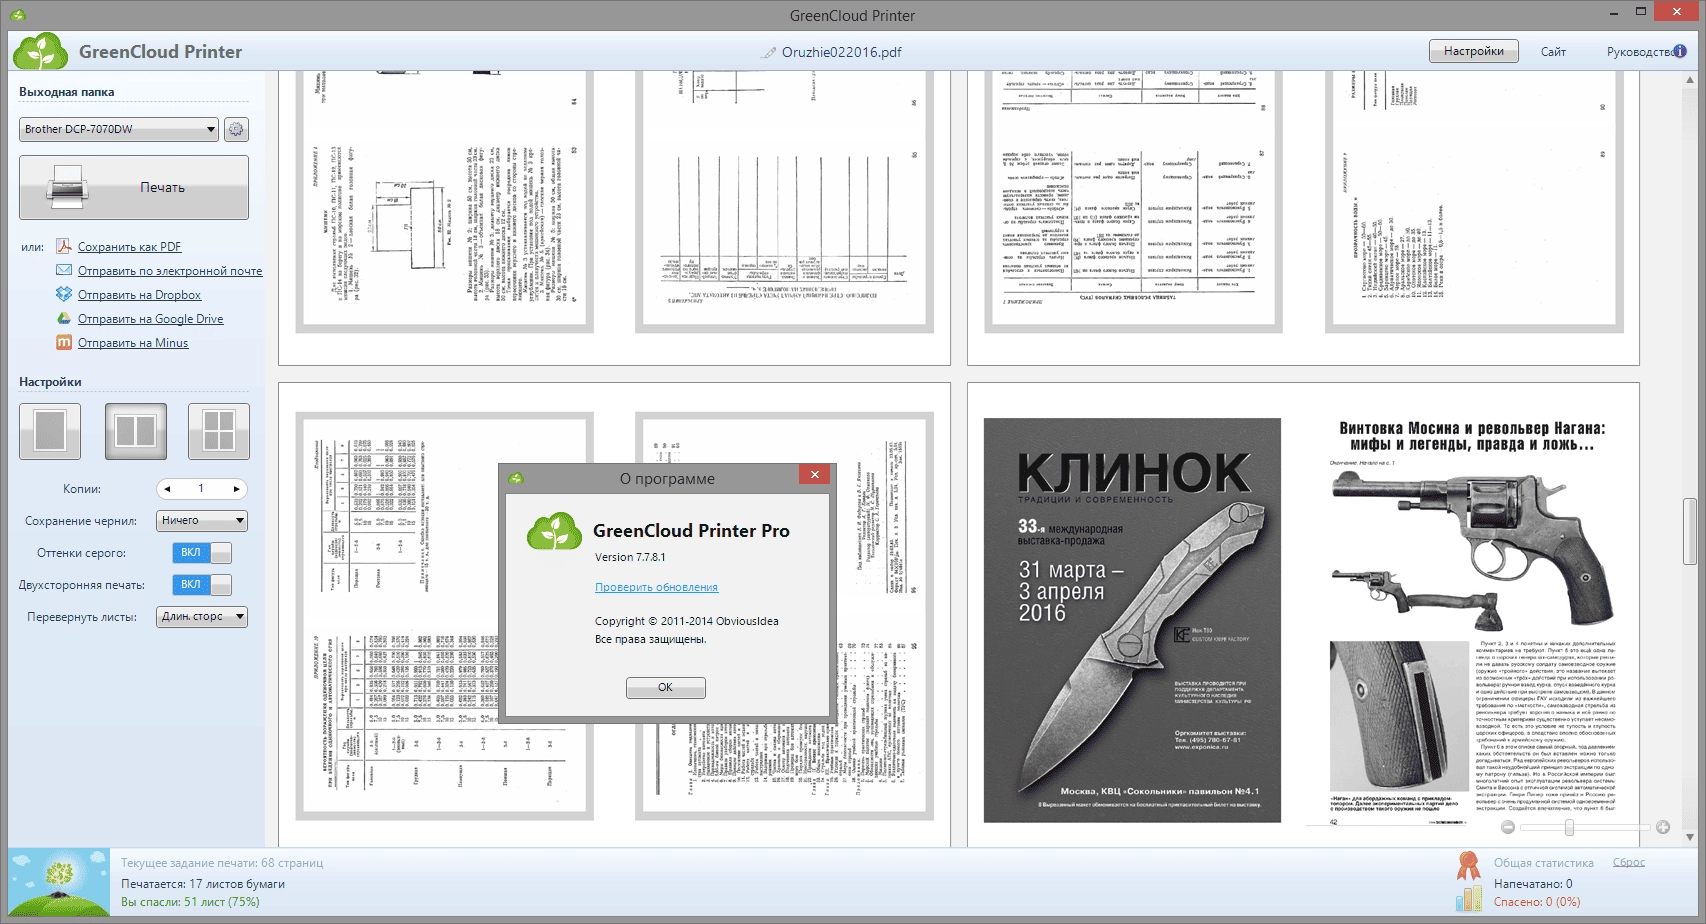Image resolution: width=1706 pixels, height=924 pixels.
Task: Click the zoom in plus icon
Action: [1663, 827]
